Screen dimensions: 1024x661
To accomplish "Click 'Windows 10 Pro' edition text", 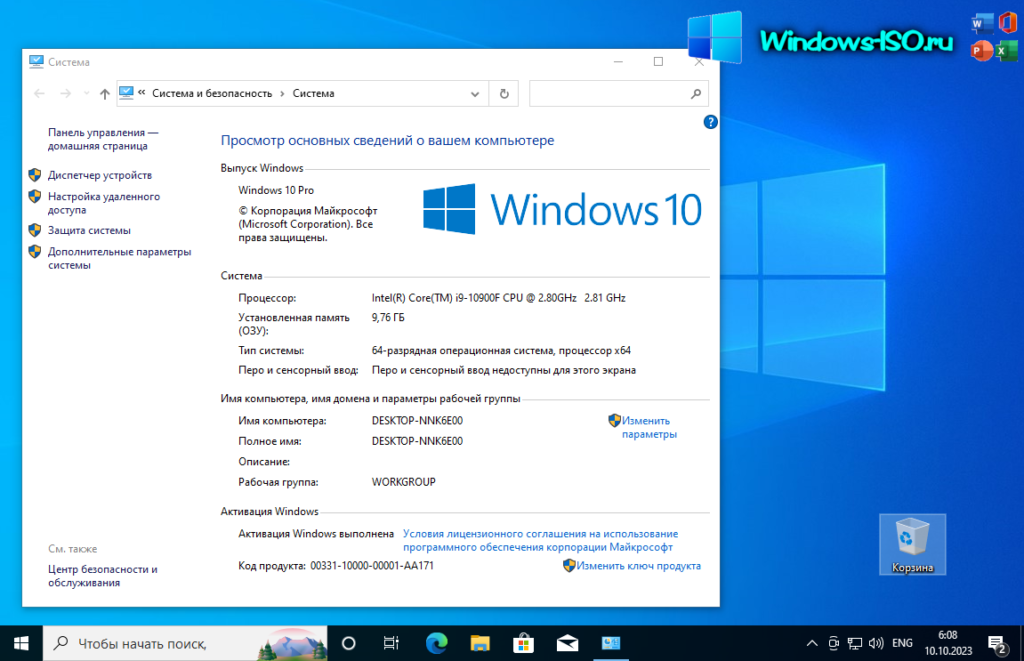I will [x=276, y=190].
